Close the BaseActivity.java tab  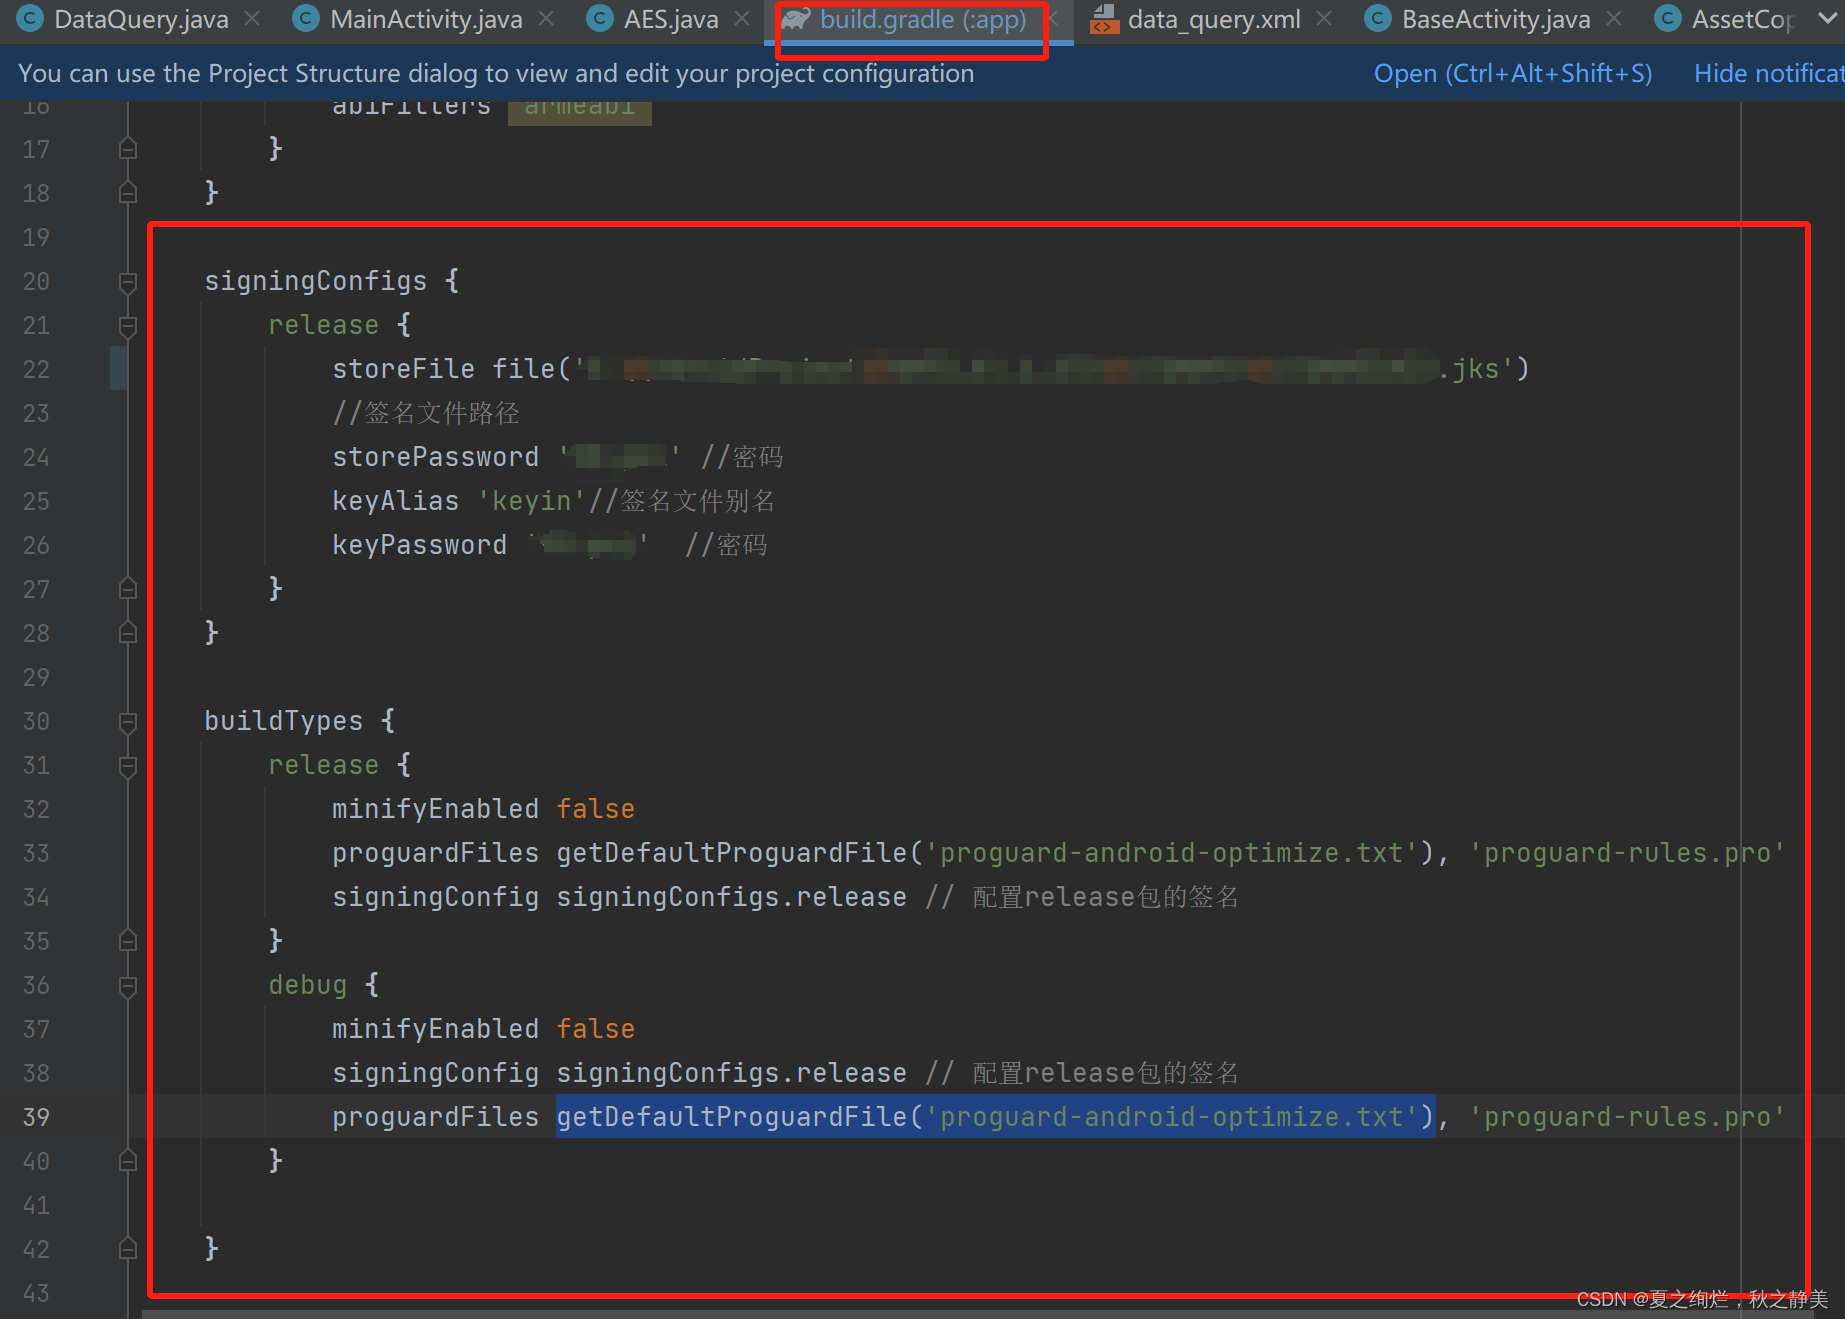click(1613, 19)
